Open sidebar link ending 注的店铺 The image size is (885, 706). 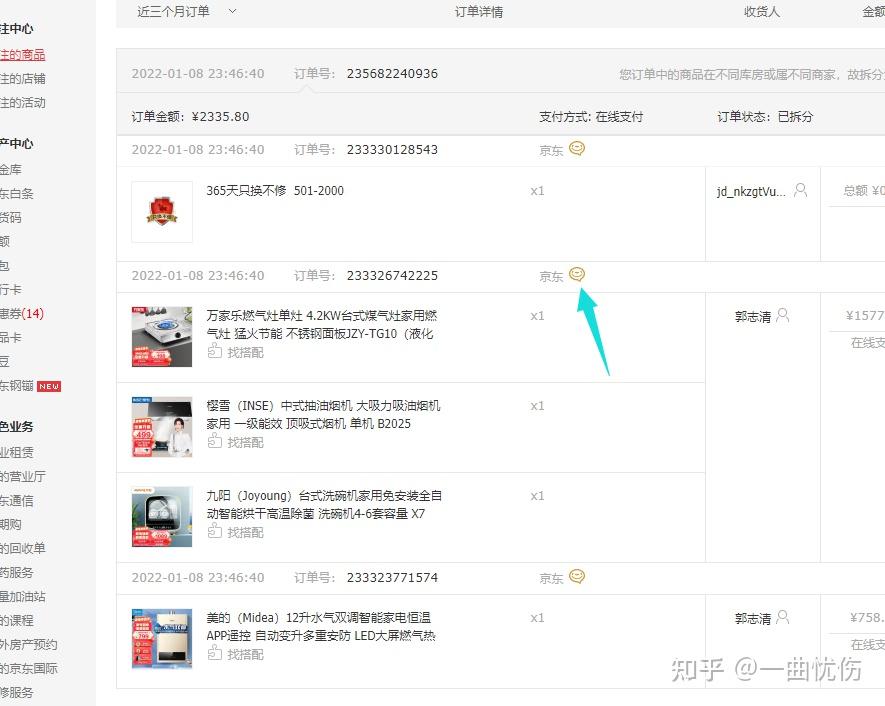click(x=23, y=78)
